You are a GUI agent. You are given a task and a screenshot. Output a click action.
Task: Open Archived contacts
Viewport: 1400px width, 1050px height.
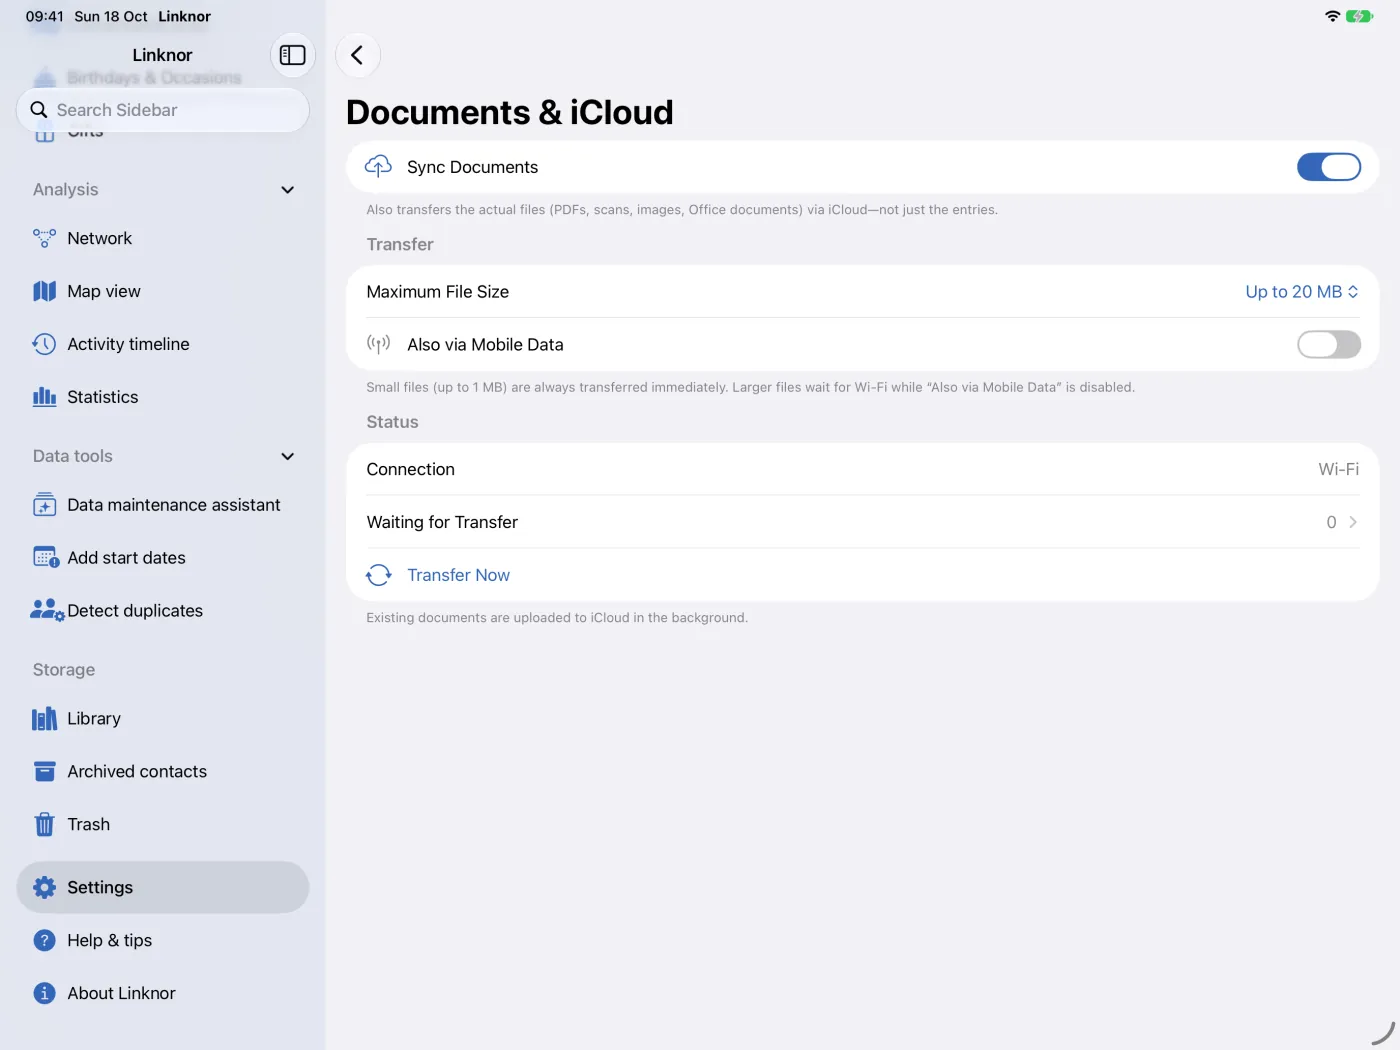(163, 772)
